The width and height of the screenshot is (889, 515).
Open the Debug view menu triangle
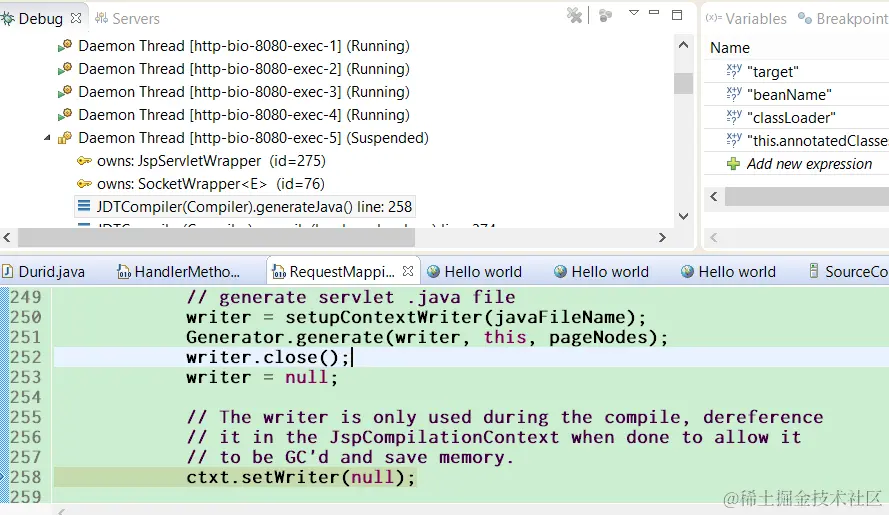click(634, 12)
